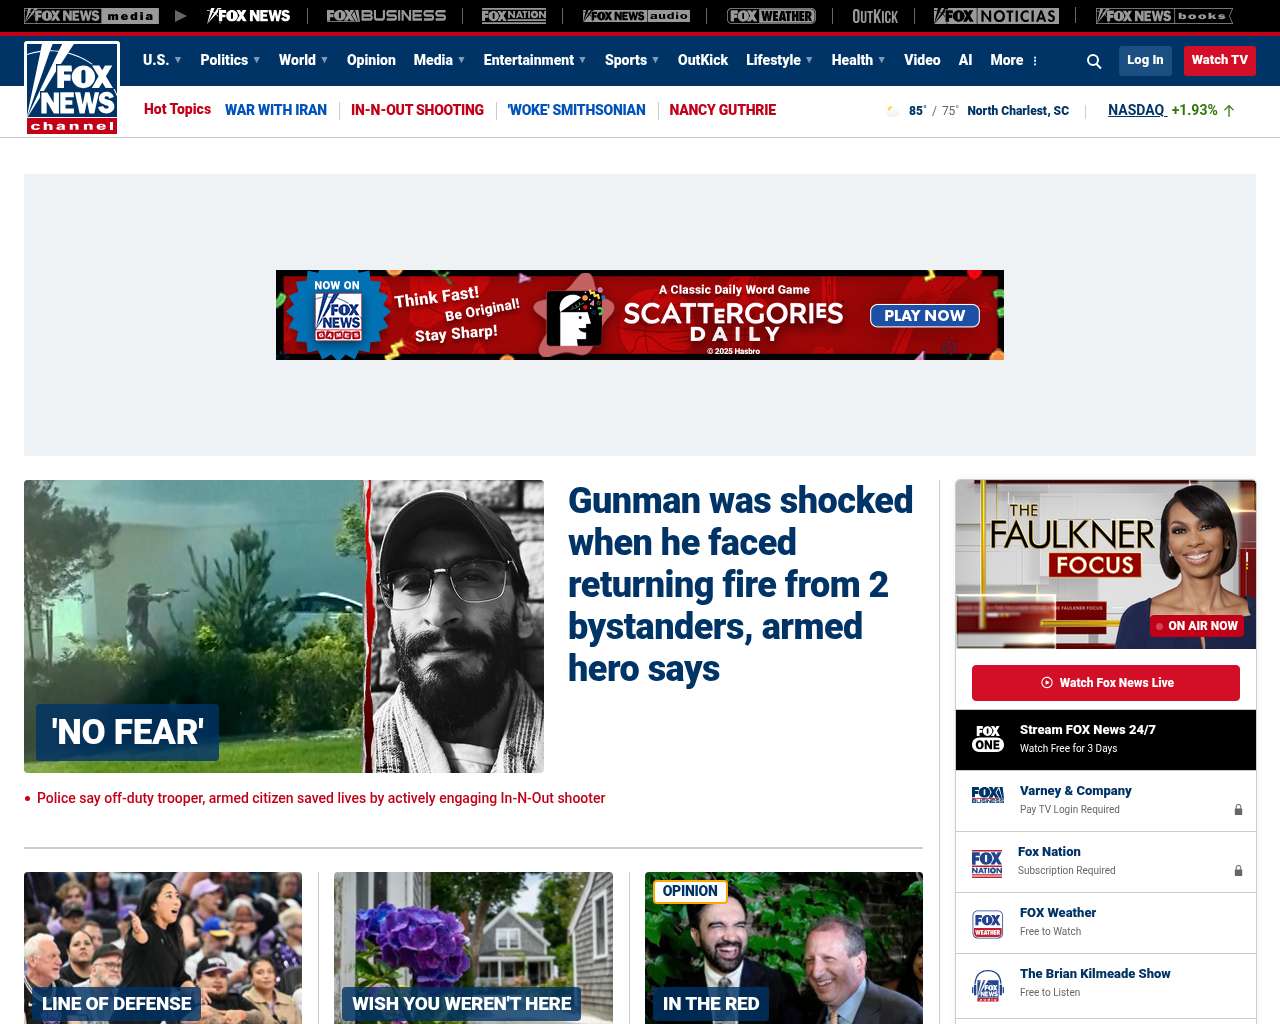This screenshot has height=1024, width=1280.
Task: Visit the Fox Weather logo in top bar
Action: [771, 16]
